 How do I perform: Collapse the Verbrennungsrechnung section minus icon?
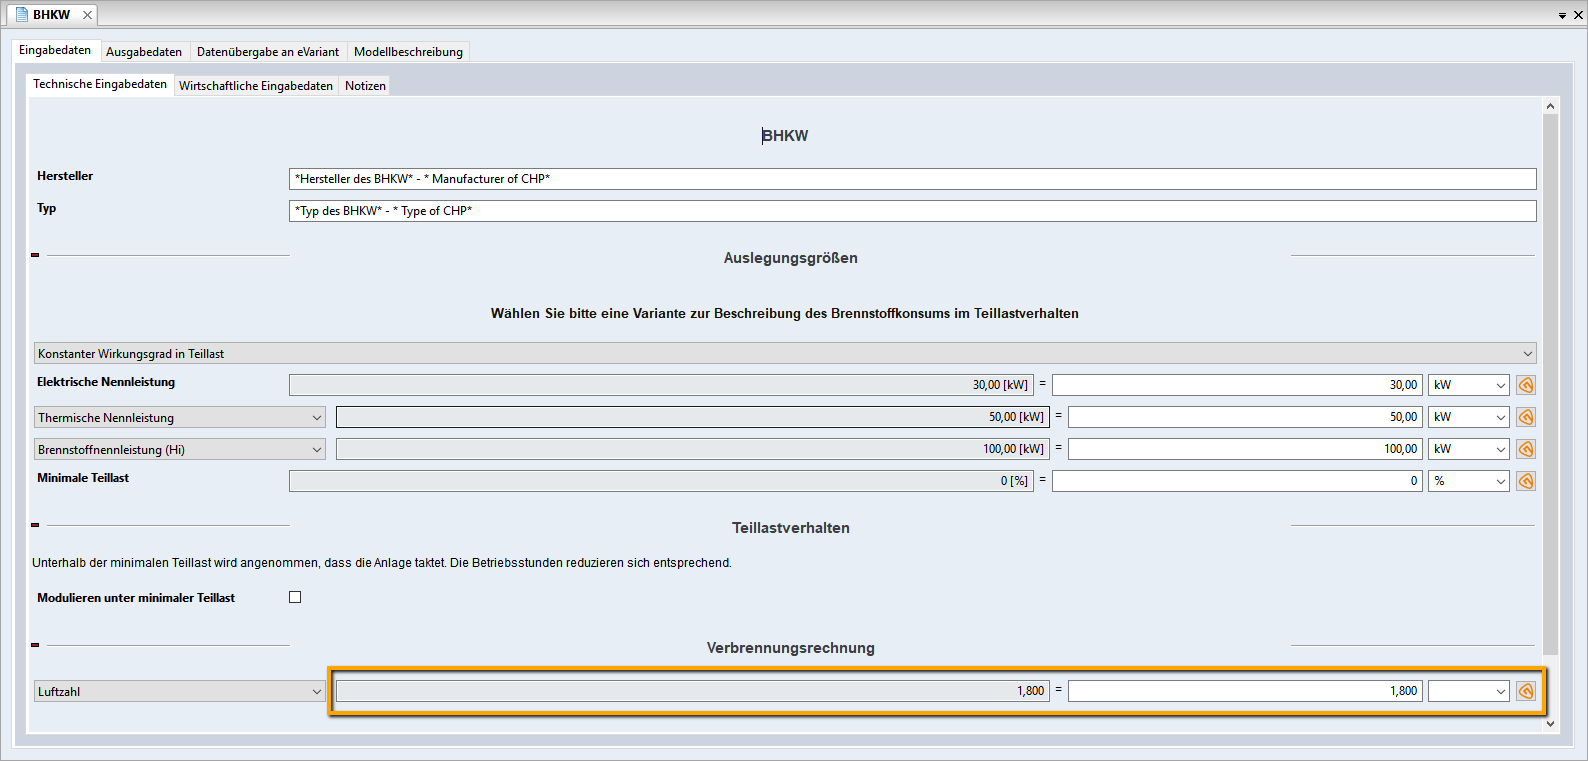(35, 645)
